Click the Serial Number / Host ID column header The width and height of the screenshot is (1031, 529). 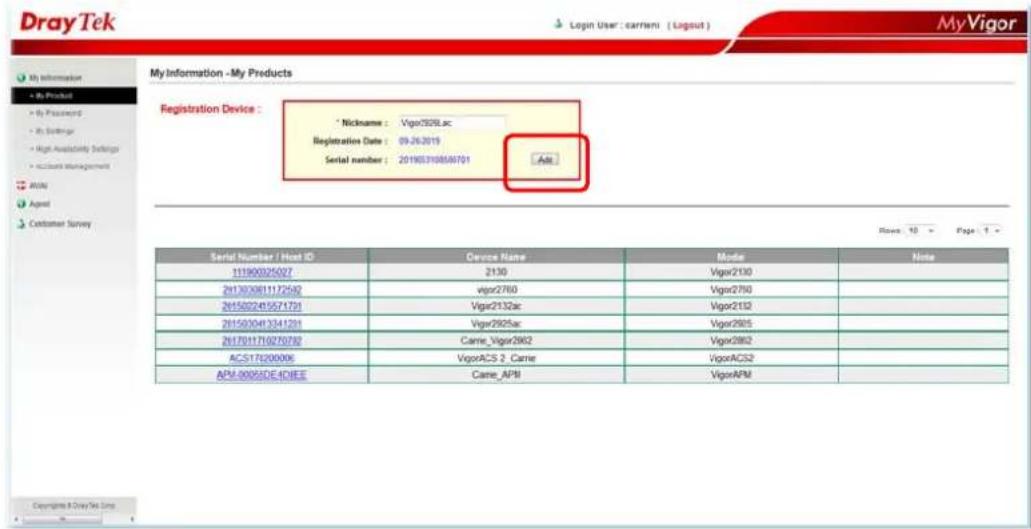[262, 256]
